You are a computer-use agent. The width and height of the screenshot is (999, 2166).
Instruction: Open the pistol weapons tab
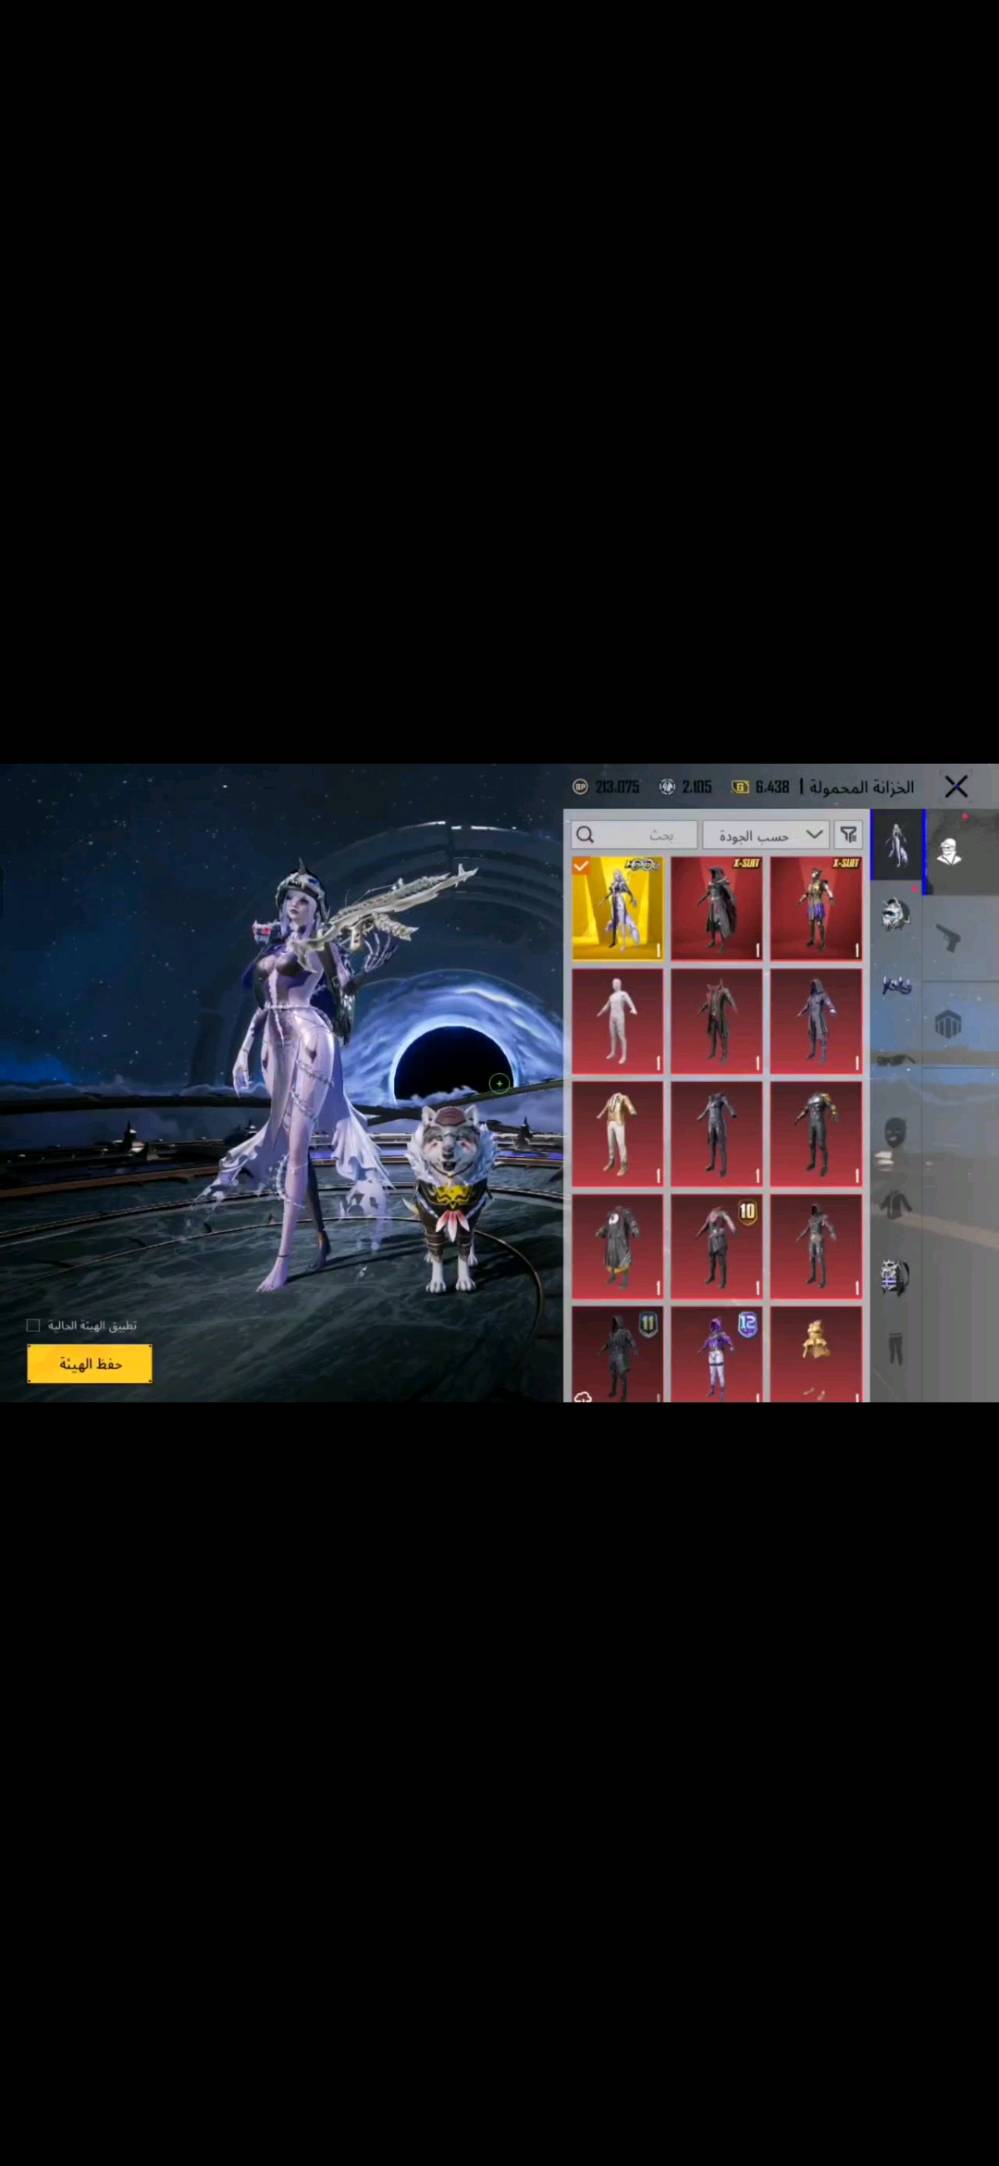coord(948,939)
